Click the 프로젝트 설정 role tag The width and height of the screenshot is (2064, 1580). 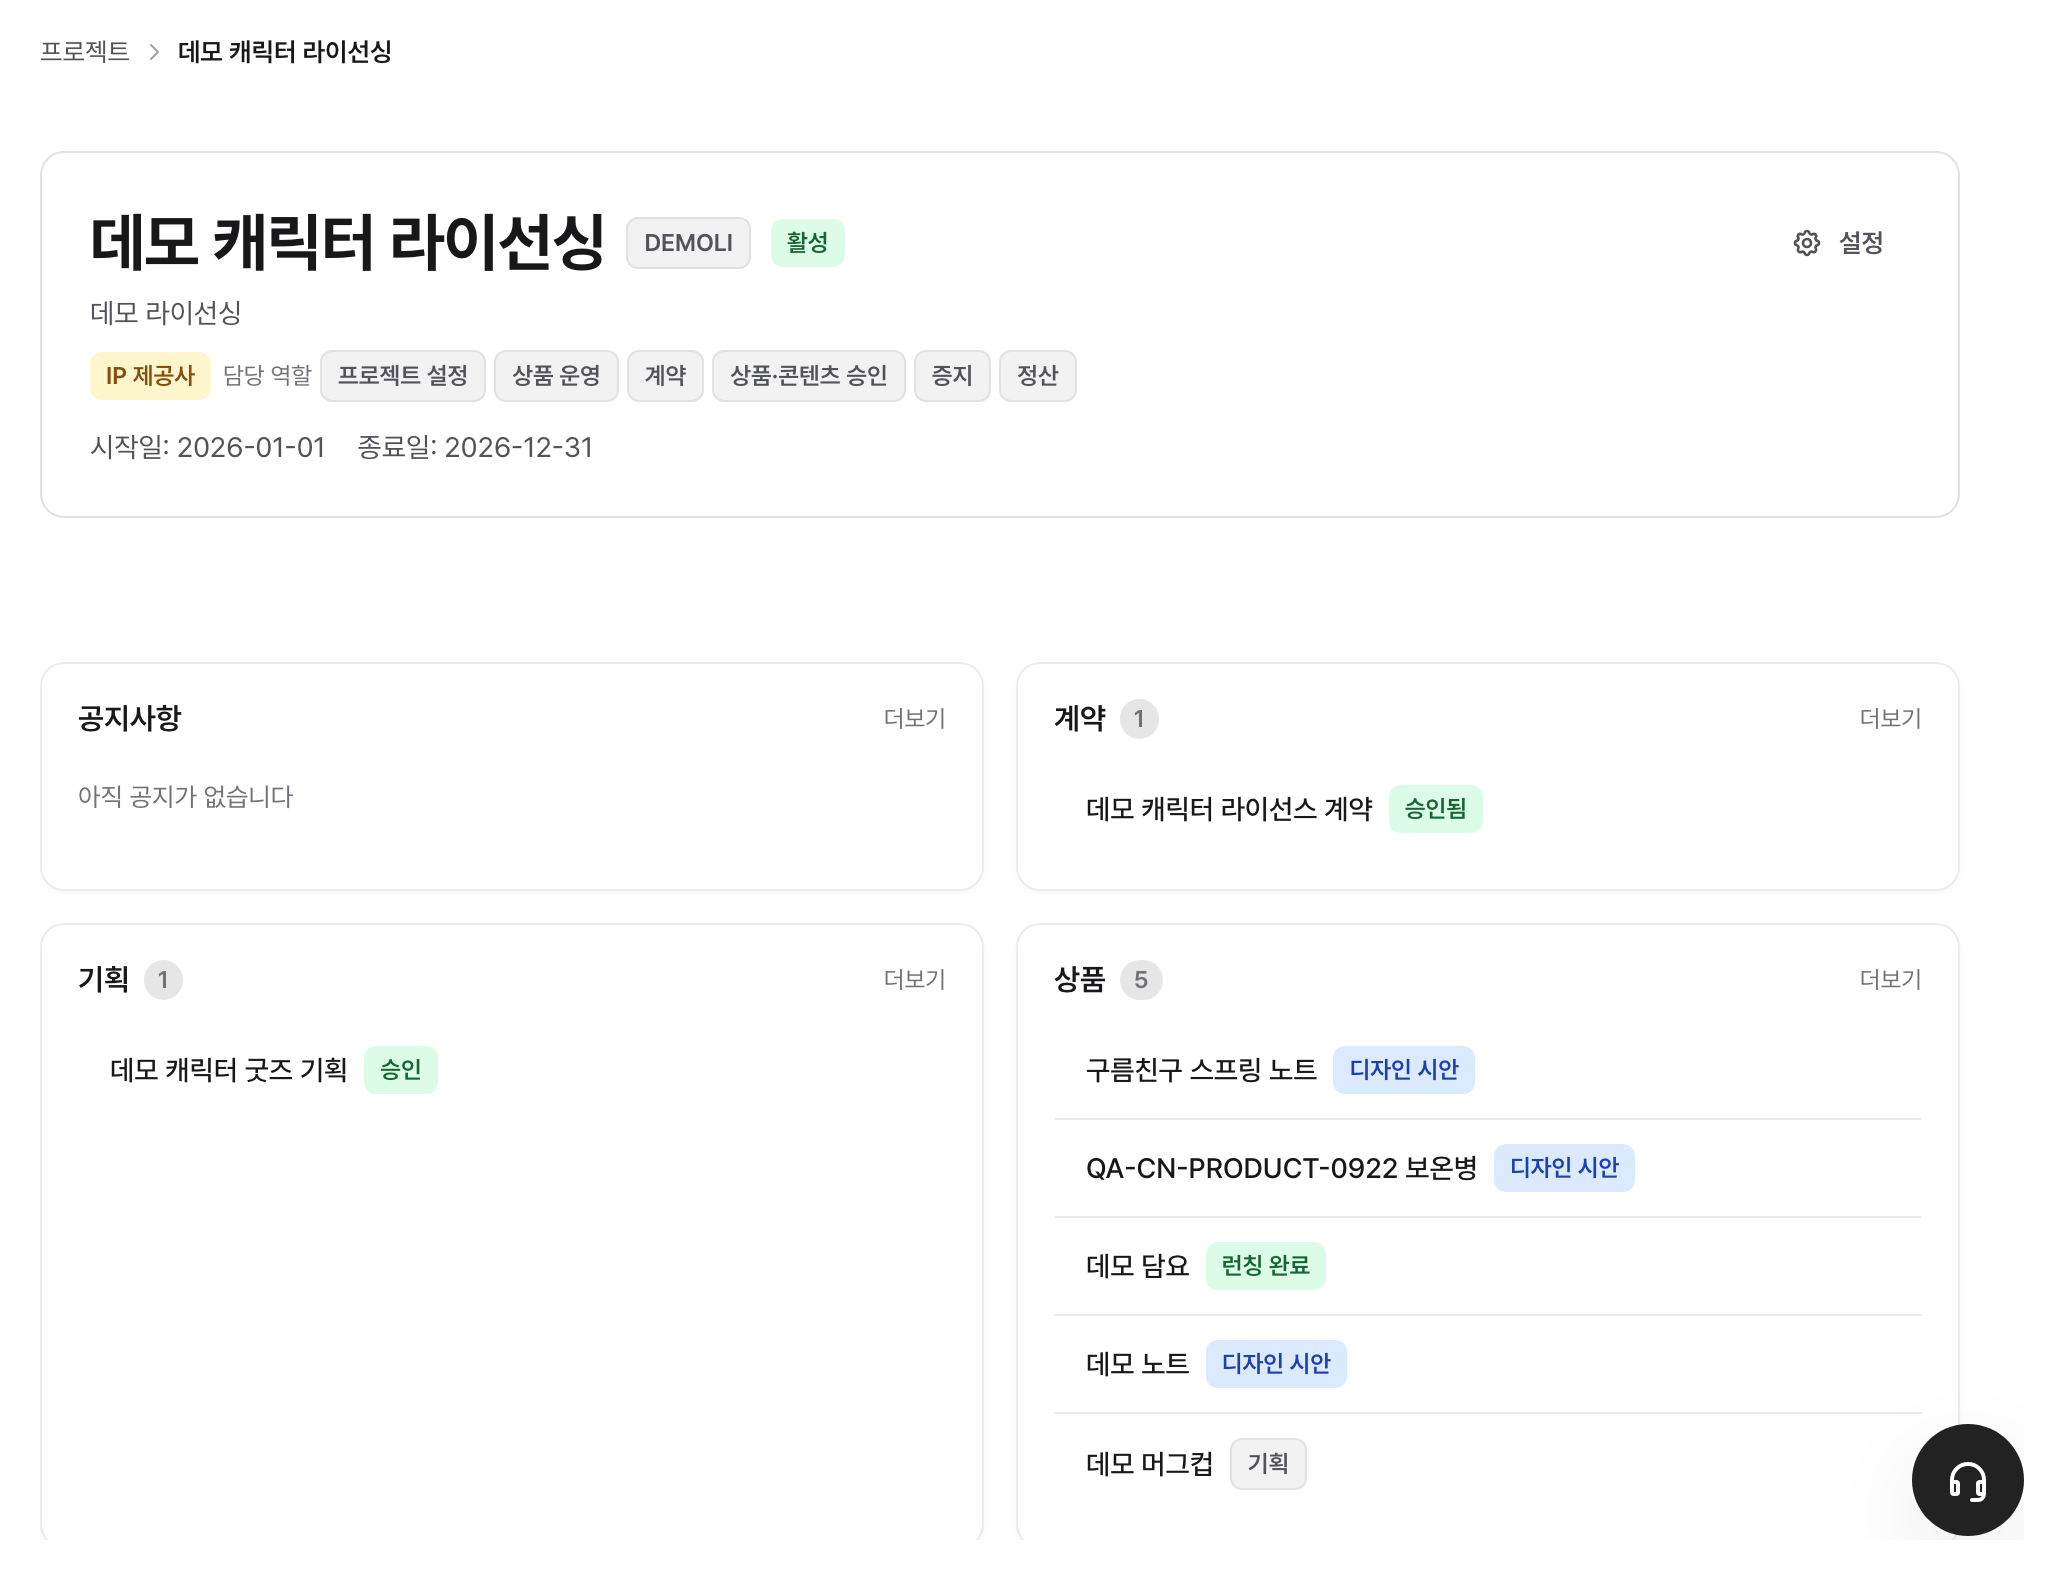pyautogui.click(x=403, y=376)
